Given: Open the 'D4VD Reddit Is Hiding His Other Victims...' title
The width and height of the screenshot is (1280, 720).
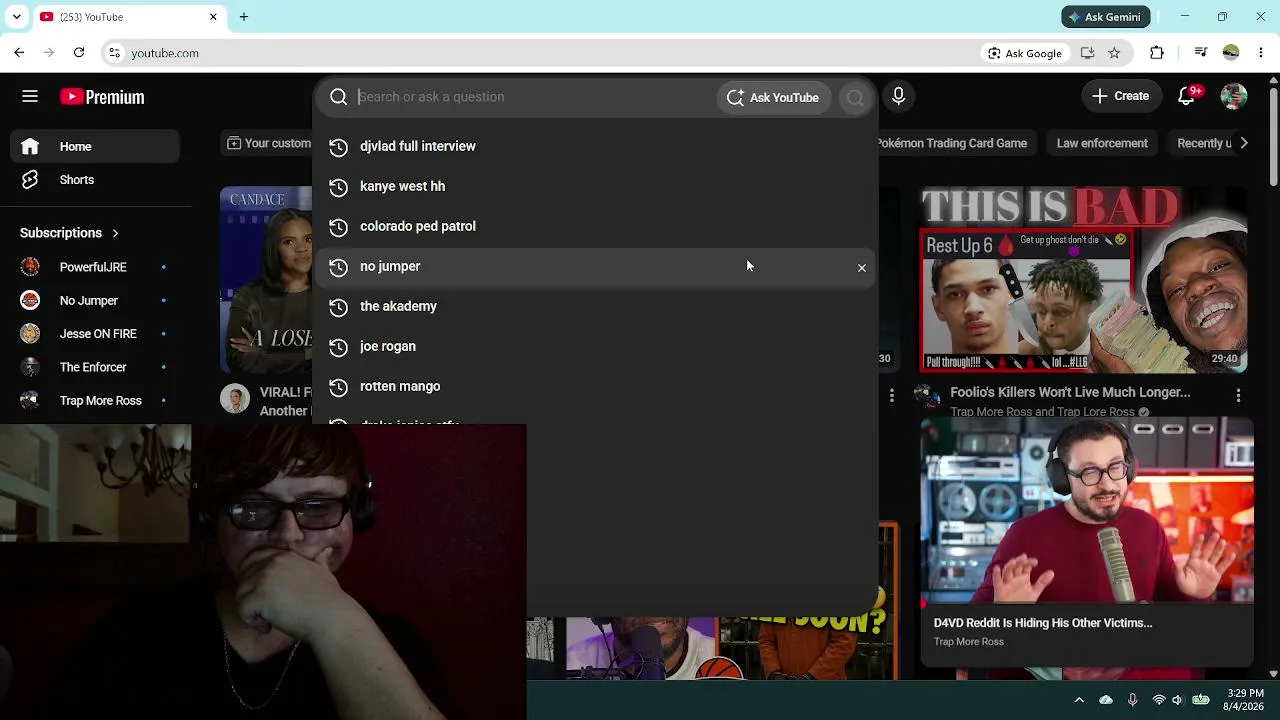Looking at the screenshot, I should coord(1043,622).
